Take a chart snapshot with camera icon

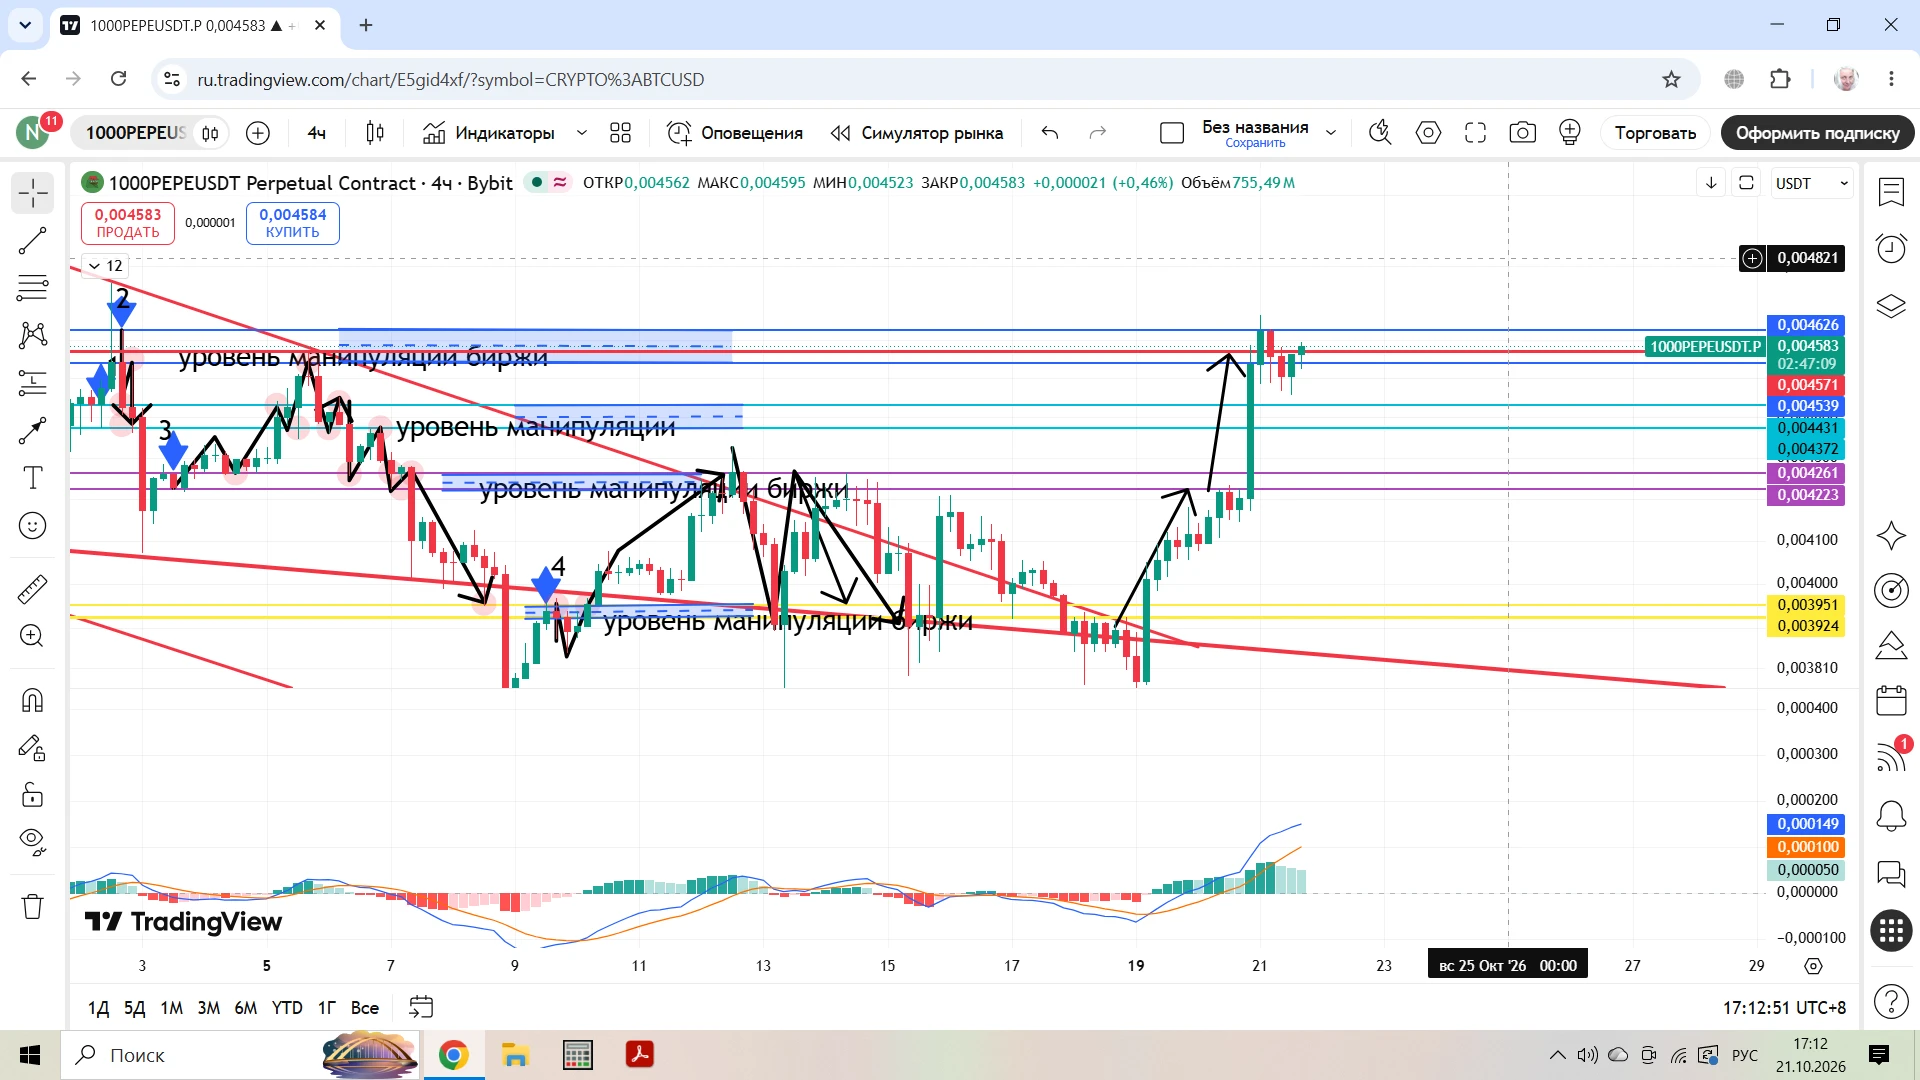(1522, 133)
